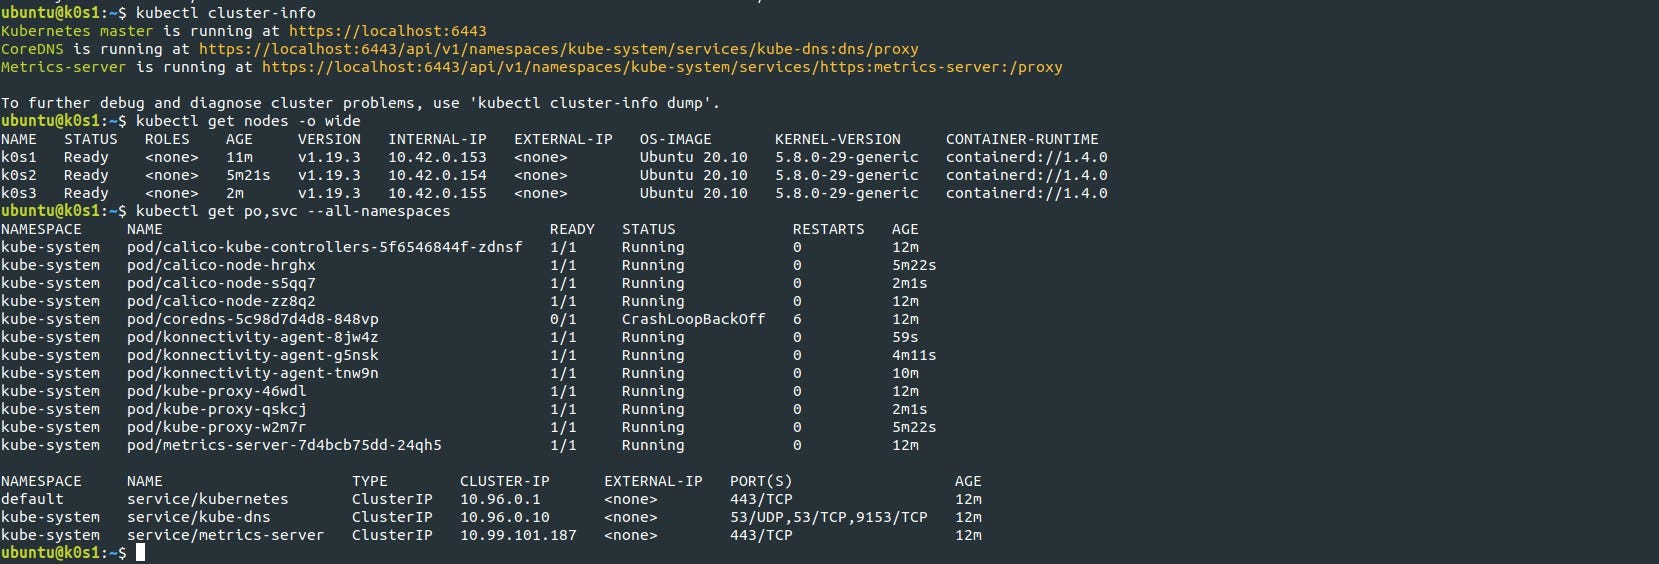Click the OS-IMAGE column header
Viewport: 1659px width, 564px height.
[x=676, y=139]
